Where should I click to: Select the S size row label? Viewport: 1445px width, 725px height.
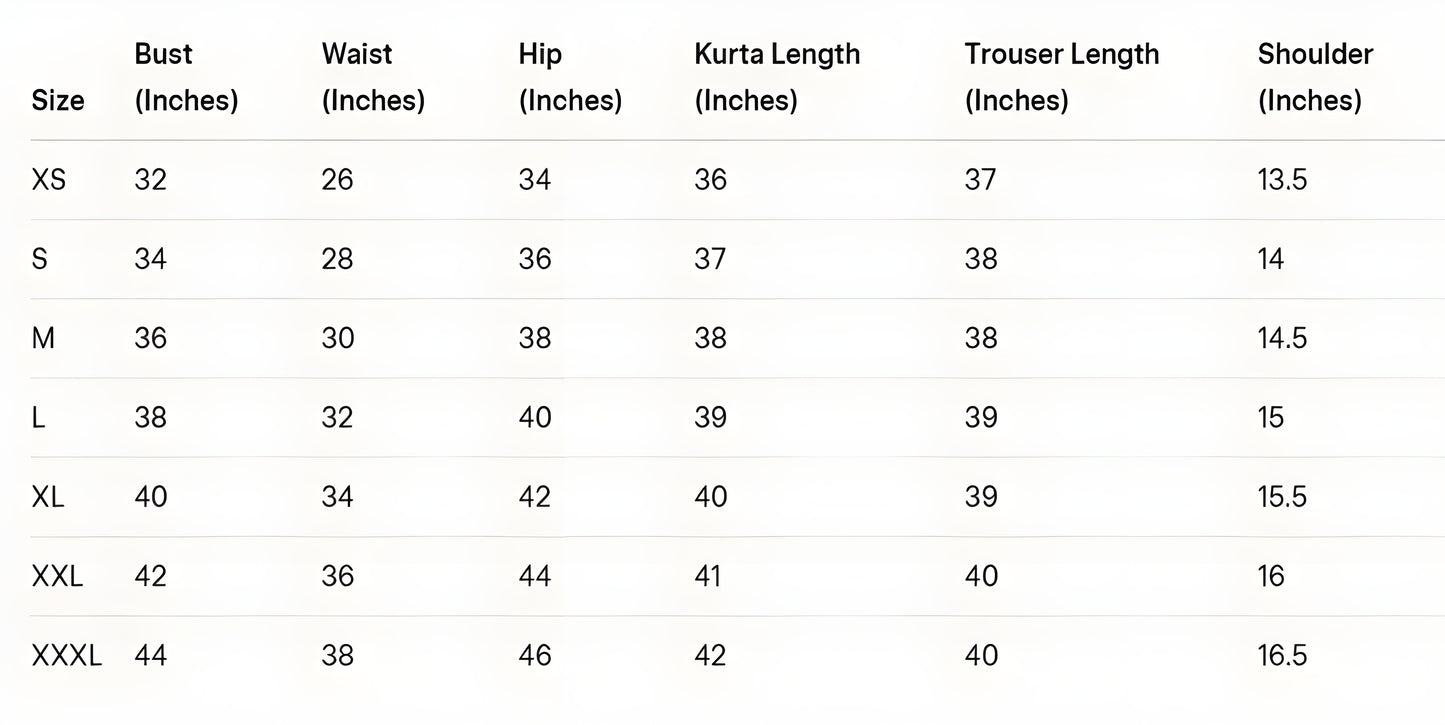click(40, 259)
